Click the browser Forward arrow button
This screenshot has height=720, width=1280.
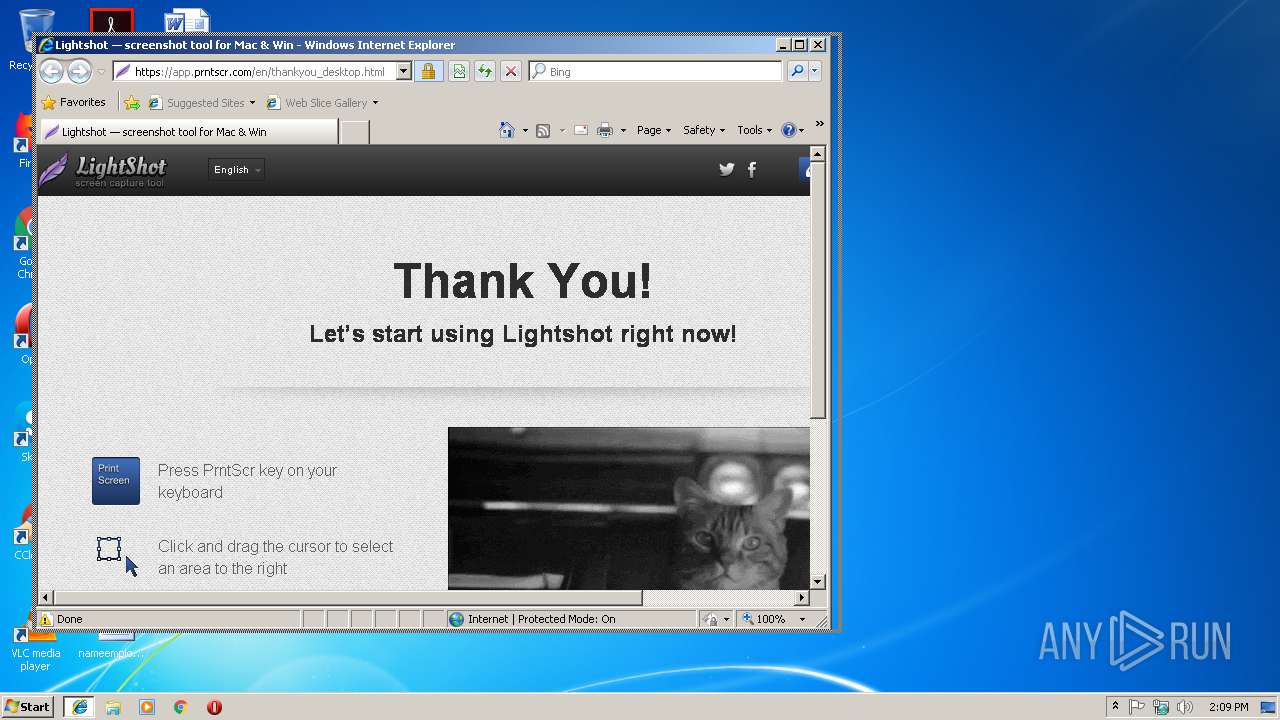79,71
